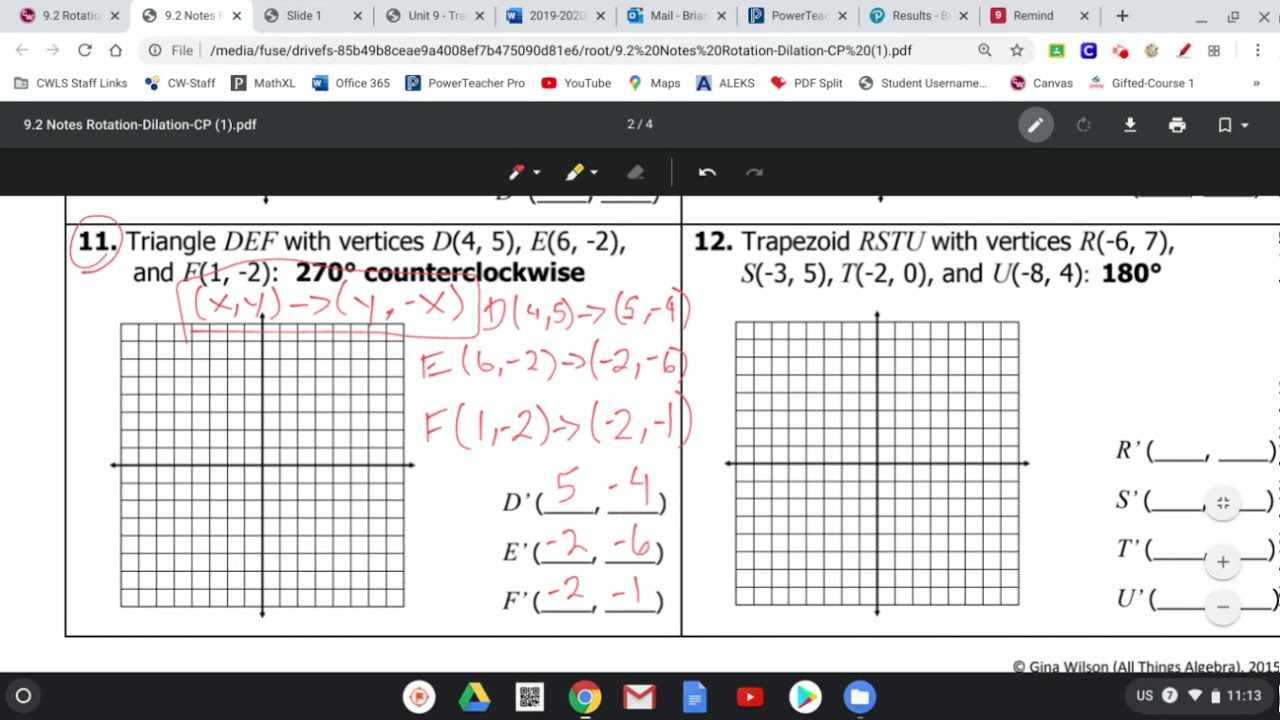The image size is (1280, 720).
Task: Reload the current page
Action: (84, 50)
